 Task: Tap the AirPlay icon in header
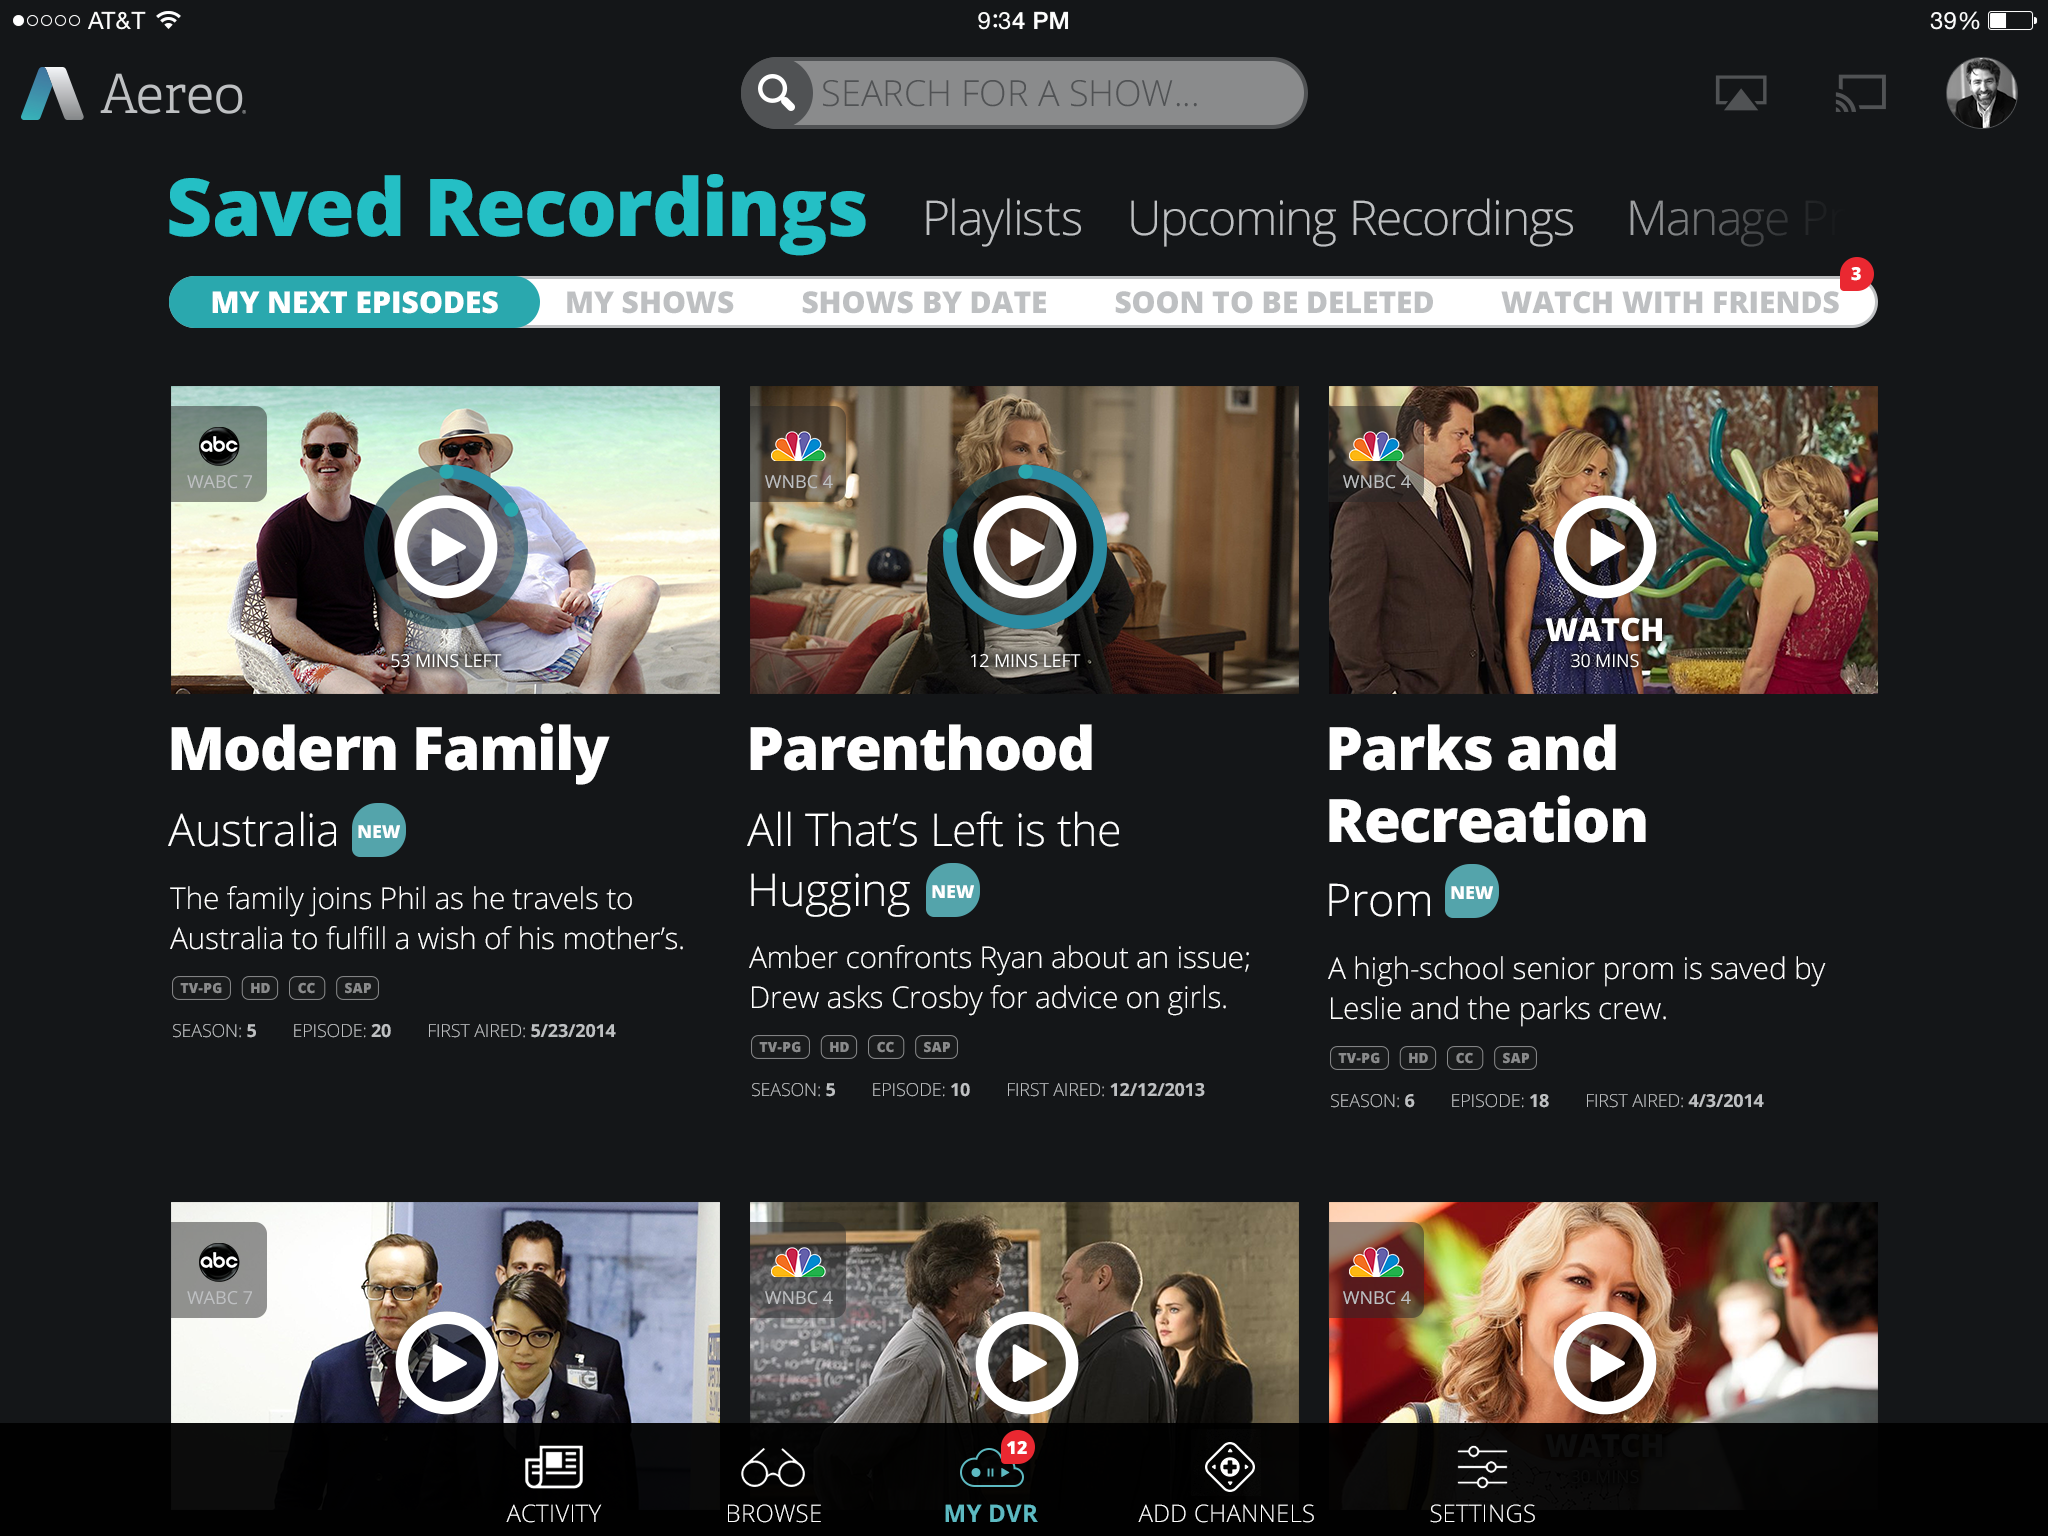[x=1740, y=93]
